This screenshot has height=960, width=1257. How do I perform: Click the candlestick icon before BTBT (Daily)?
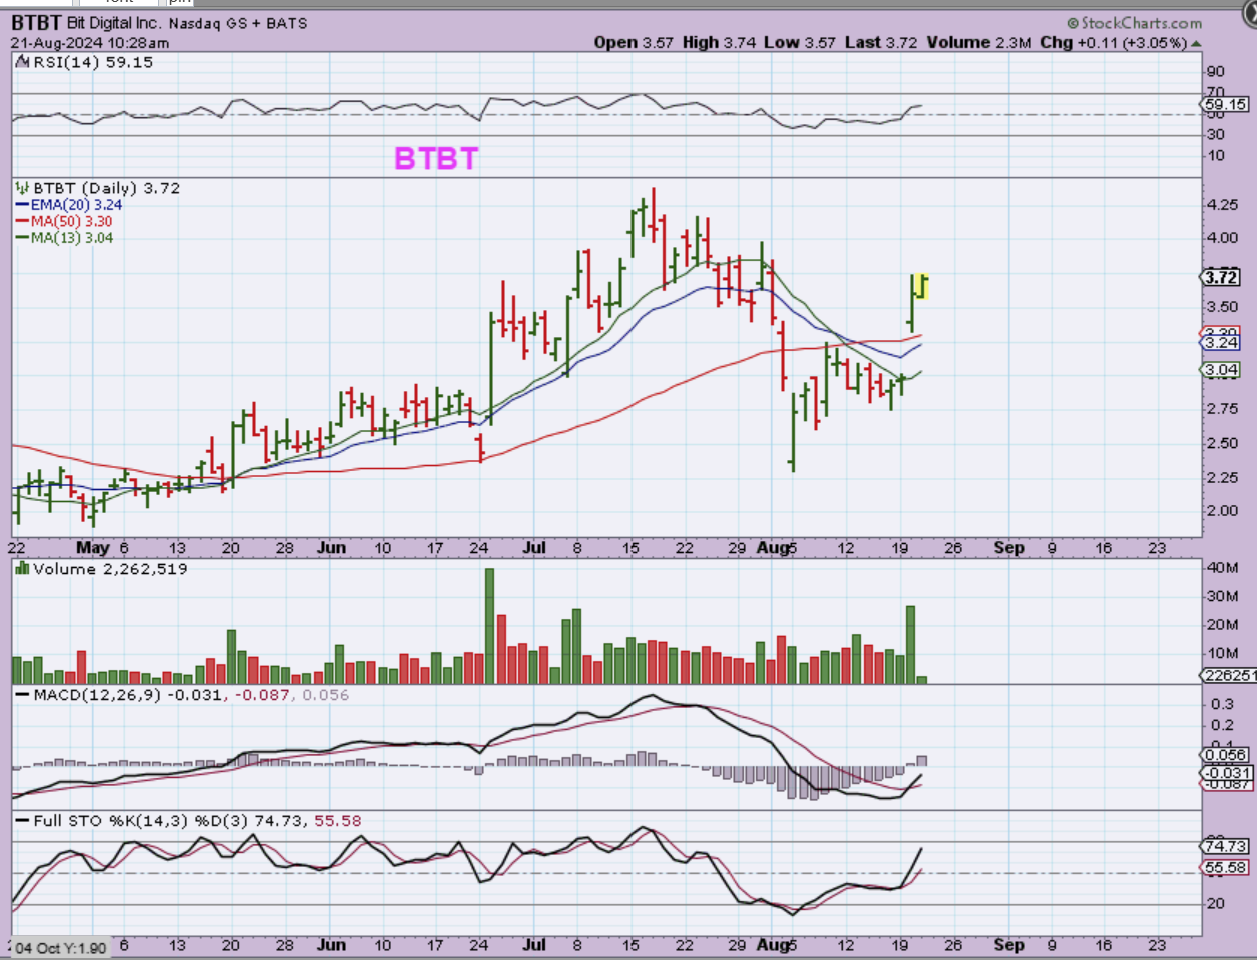pyautogui.click(x=24, y=188)
